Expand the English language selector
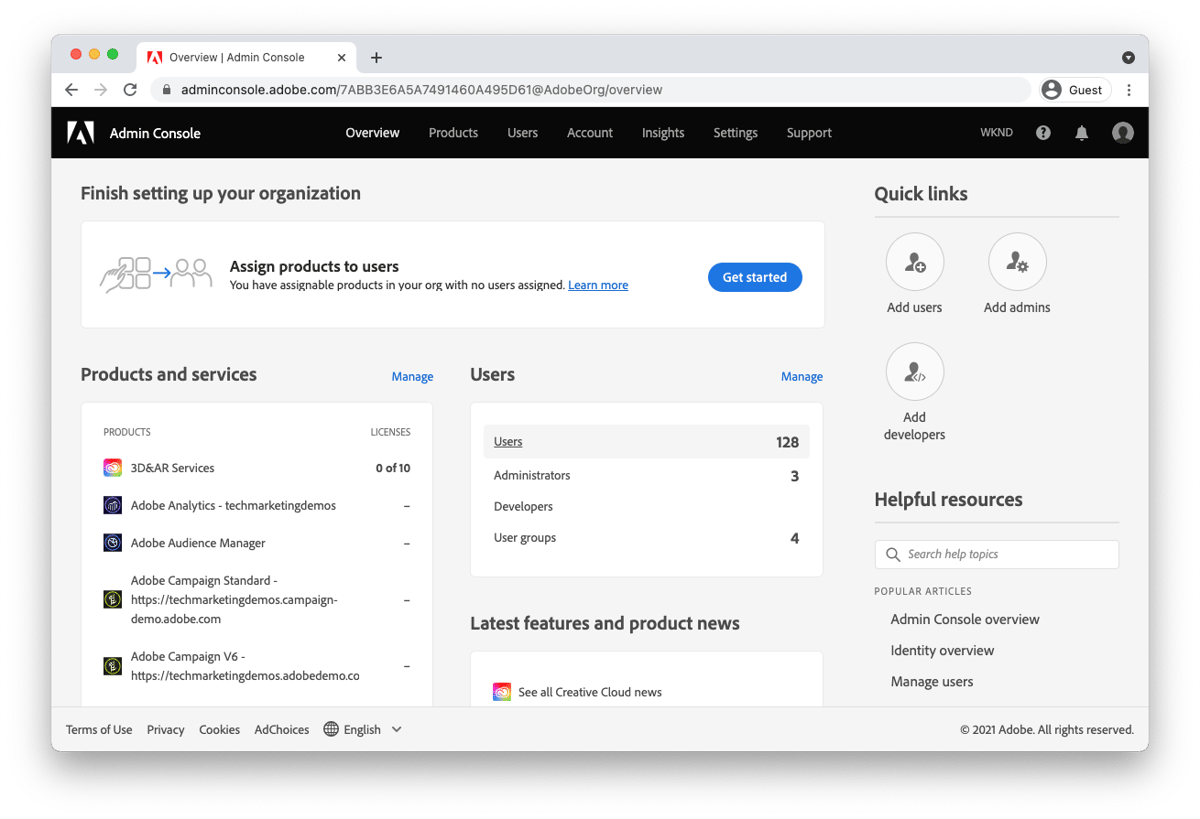This screenshot has width=1200, height=819. 363,729
